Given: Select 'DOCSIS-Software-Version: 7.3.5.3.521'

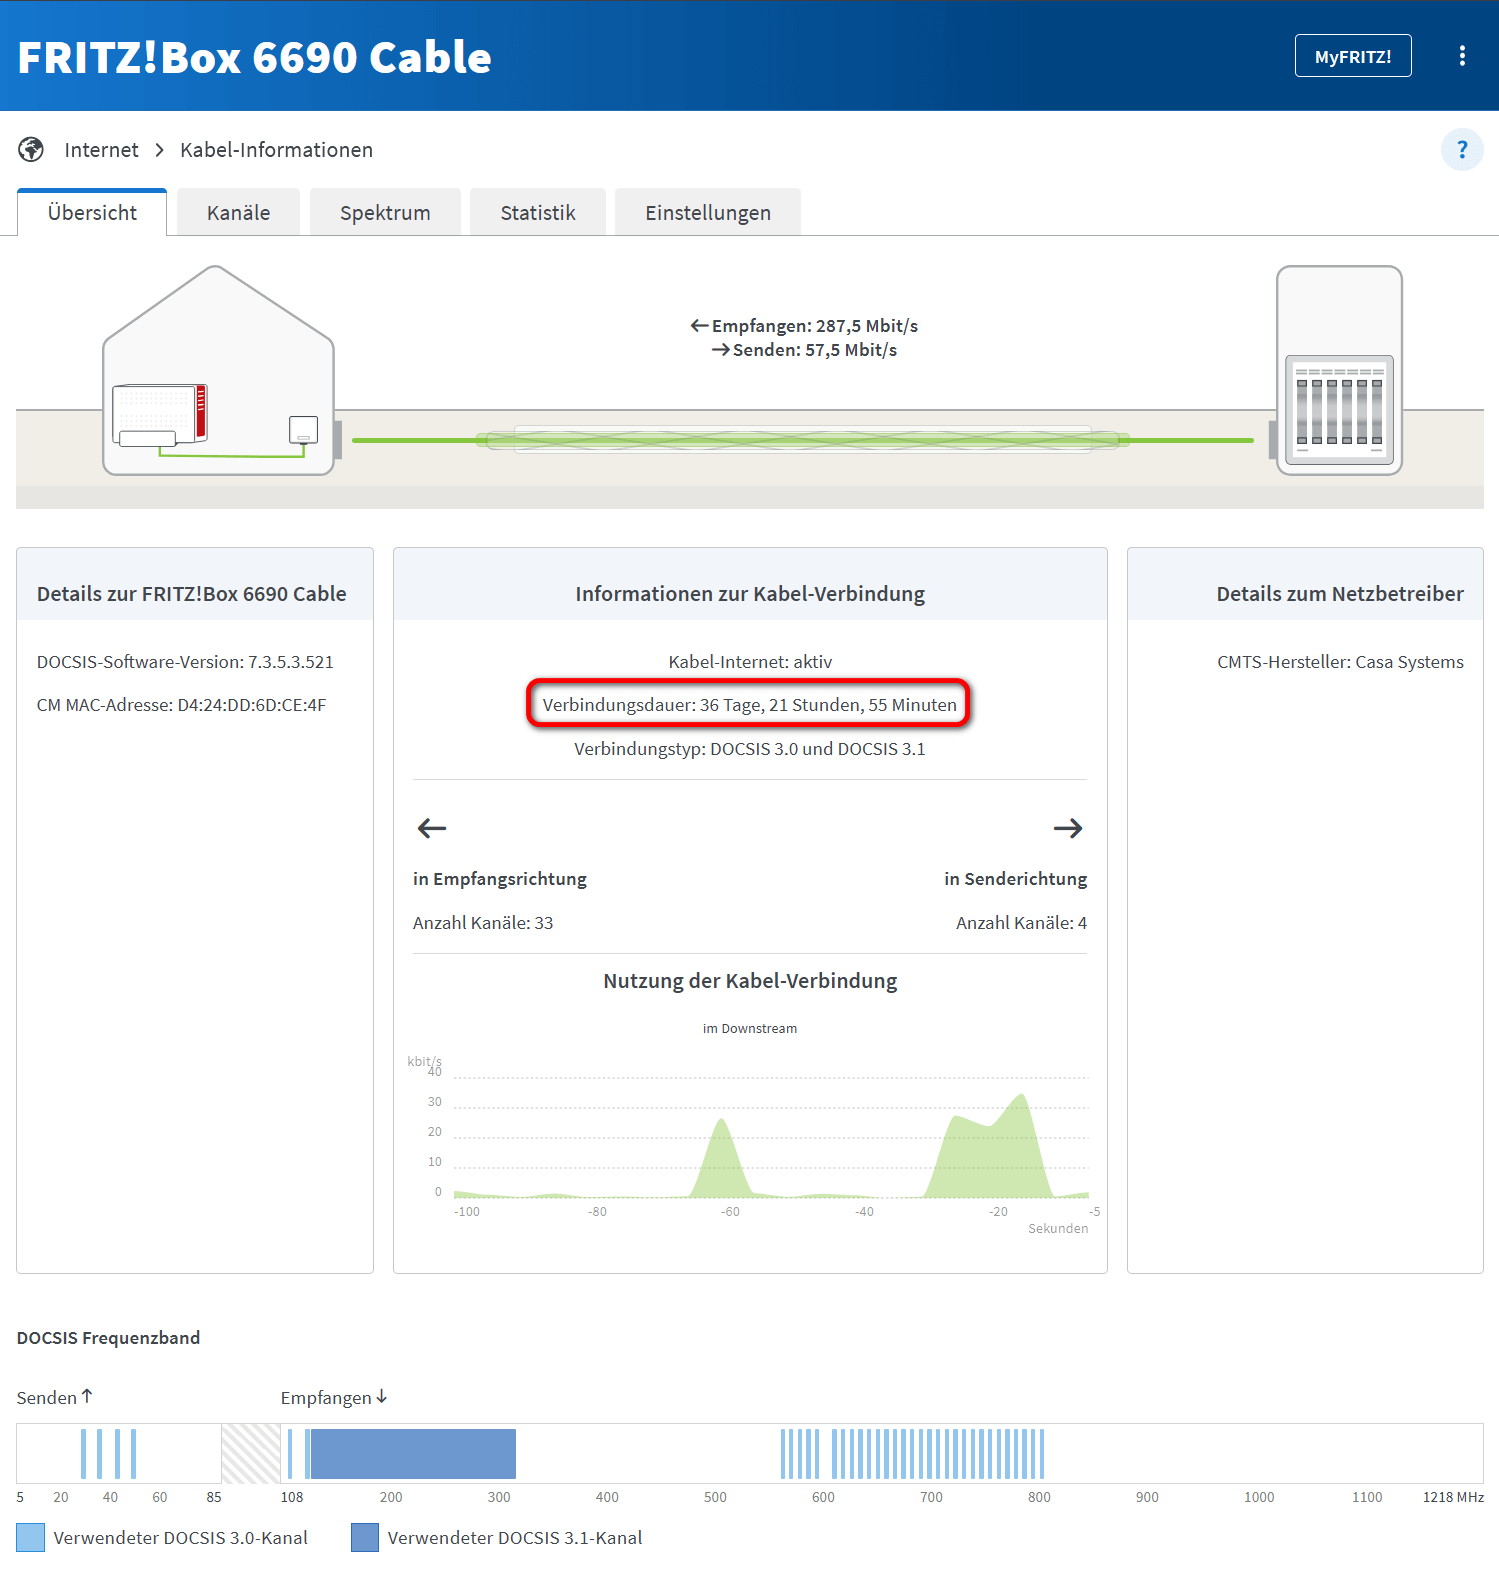Looking at the screenshot, I should 185,662.
